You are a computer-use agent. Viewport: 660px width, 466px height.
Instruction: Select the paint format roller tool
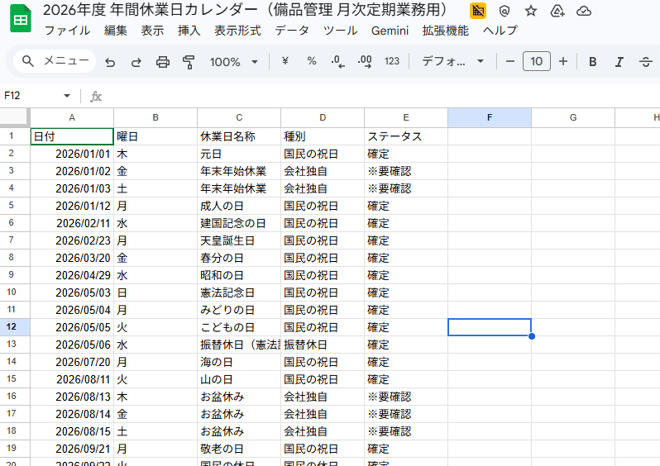(x=188, y=62)
